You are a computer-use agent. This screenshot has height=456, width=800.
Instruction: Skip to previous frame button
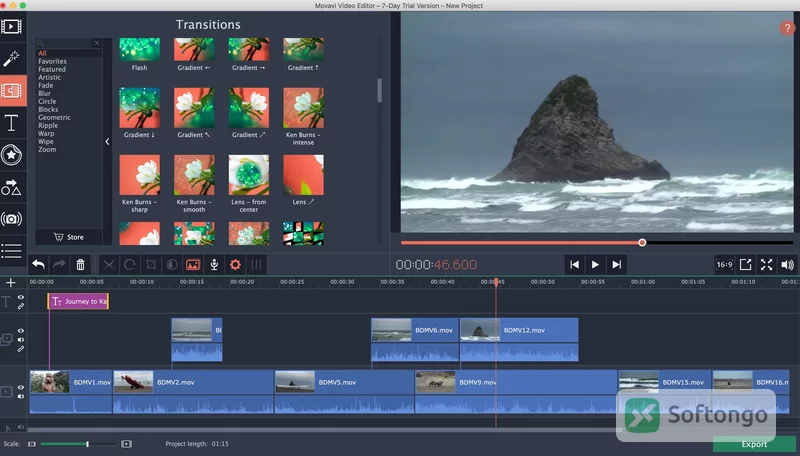[574, 264]
